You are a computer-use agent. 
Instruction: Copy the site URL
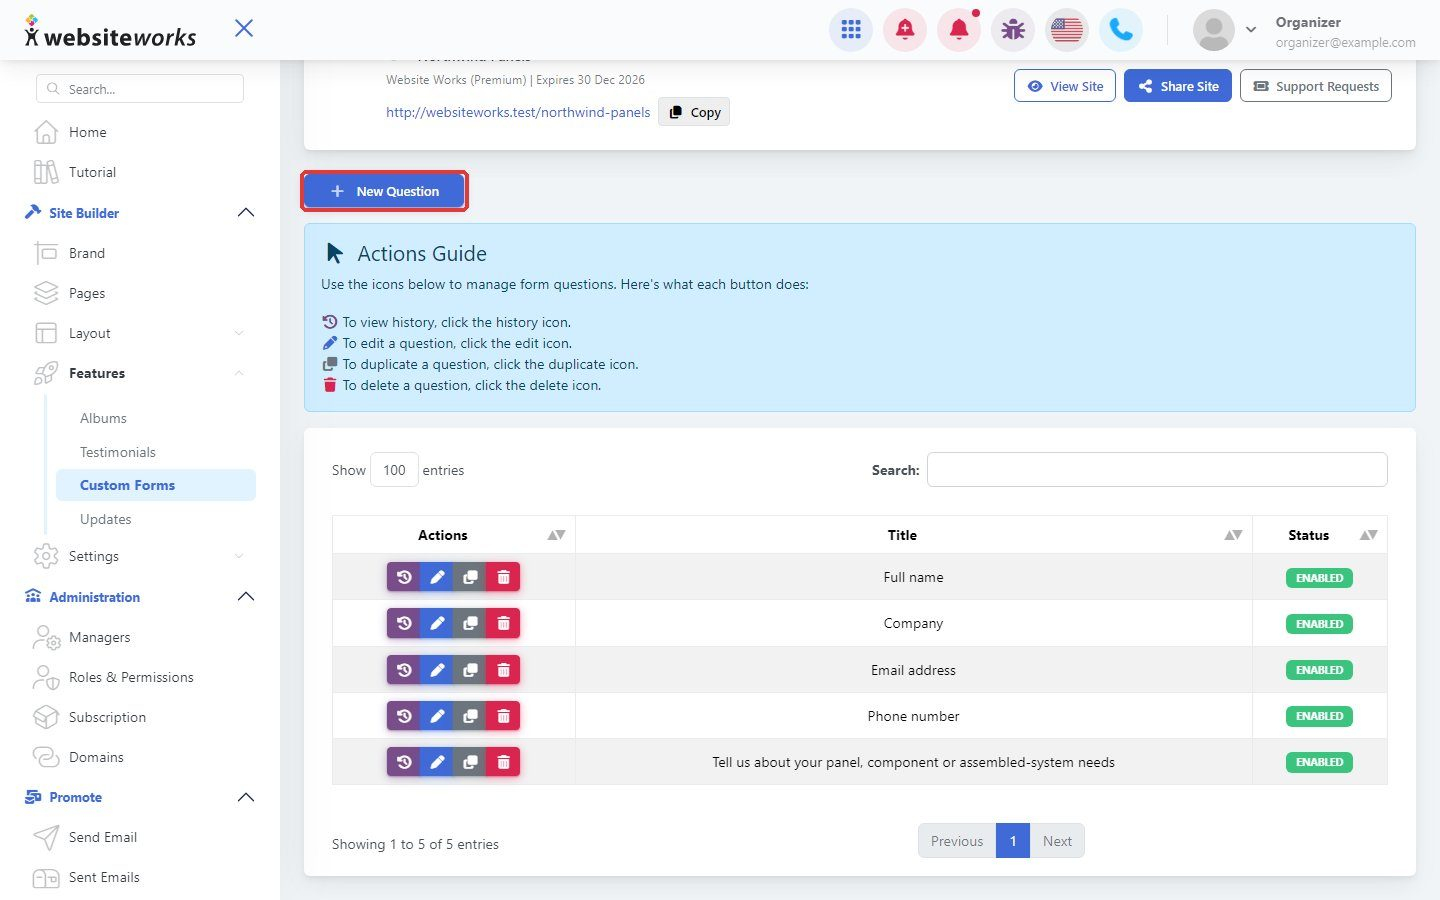click(694, 112)
